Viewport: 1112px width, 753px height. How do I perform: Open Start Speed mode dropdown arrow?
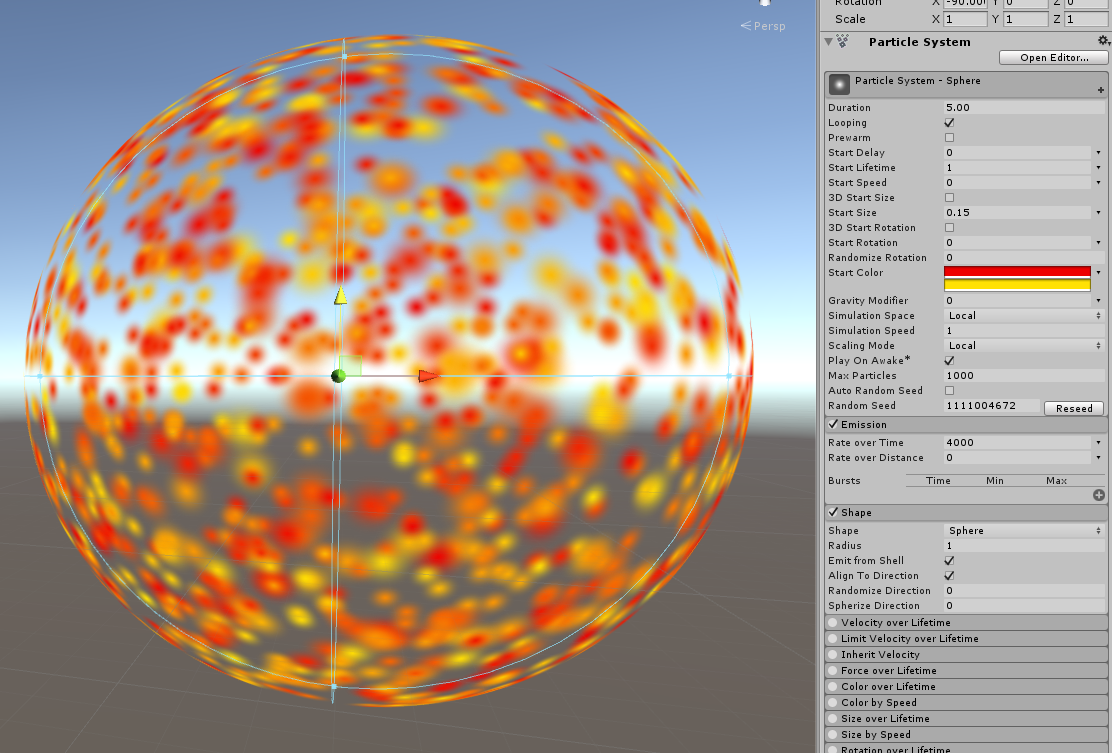pos(1099,182)
